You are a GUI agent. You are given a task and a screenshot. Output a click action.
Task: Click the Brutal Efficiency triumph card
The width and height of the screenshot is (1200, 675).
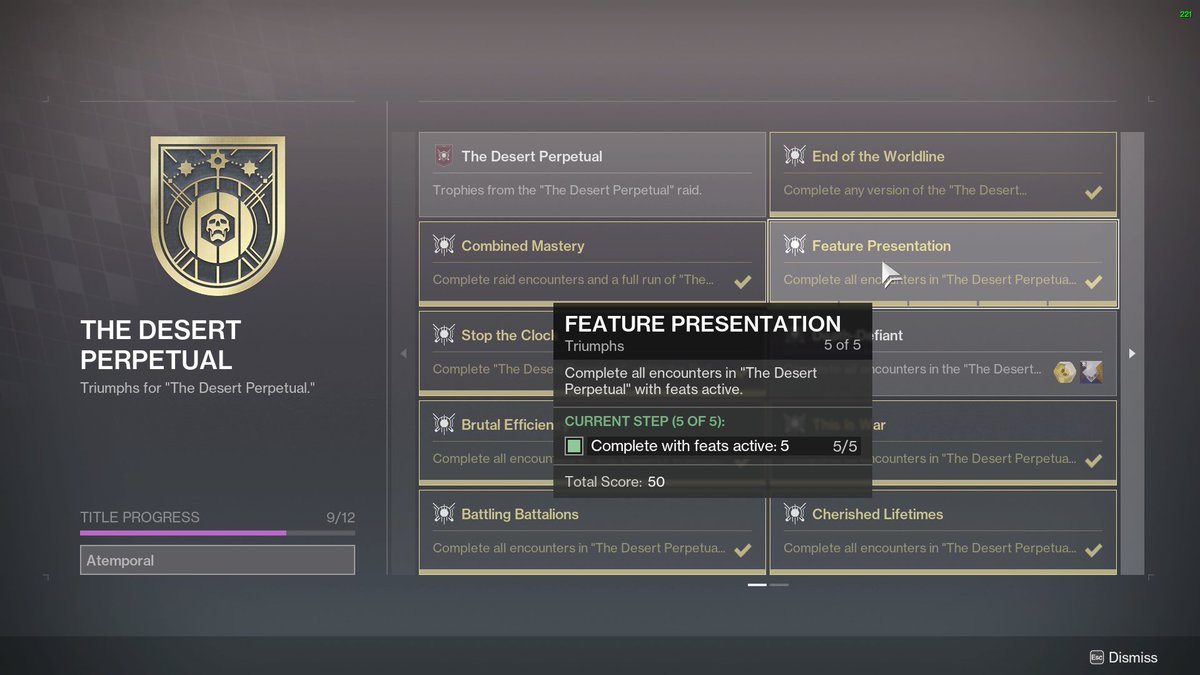pyautogui.click(x=486, y=442)
